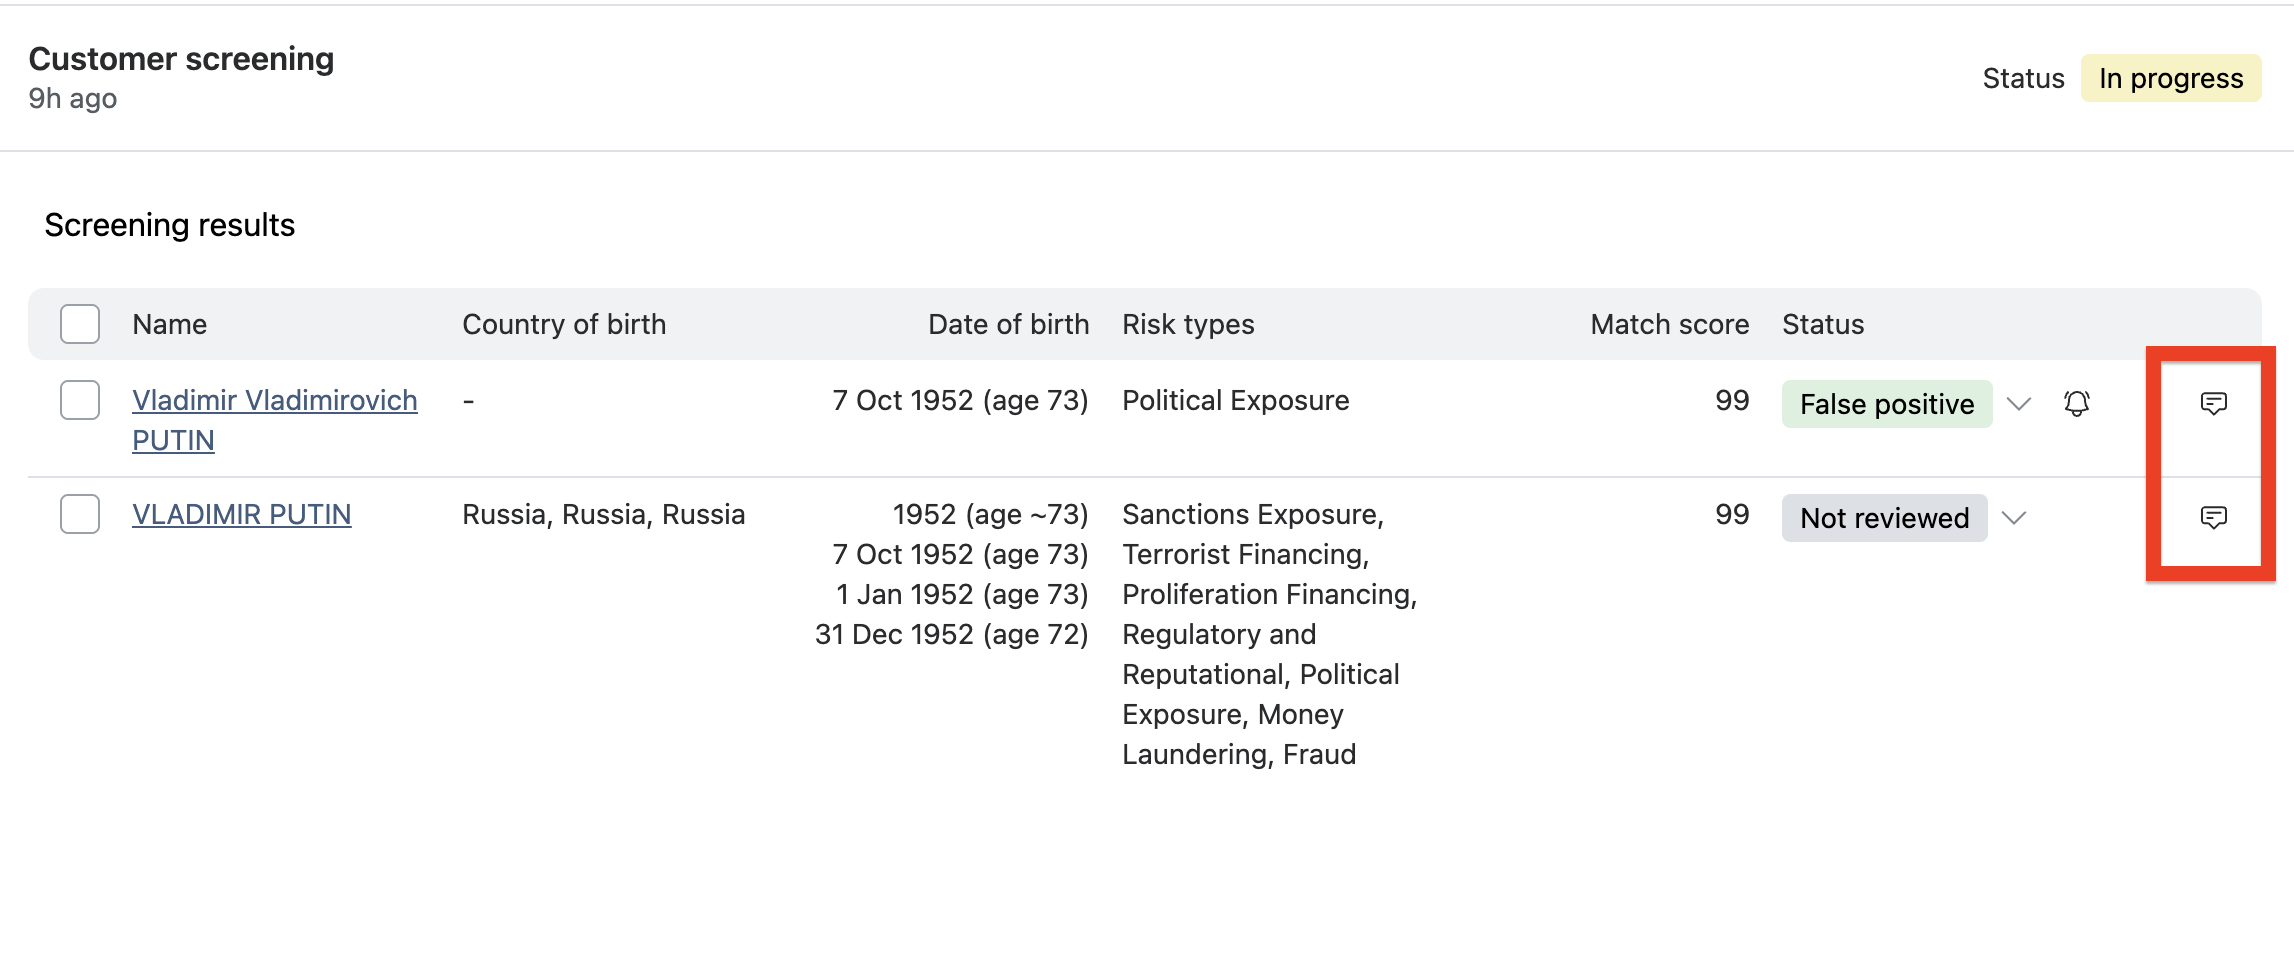2294x978 pixels.
Task: Expand the False positive status dropdown
Action: tap(2019, 404)
